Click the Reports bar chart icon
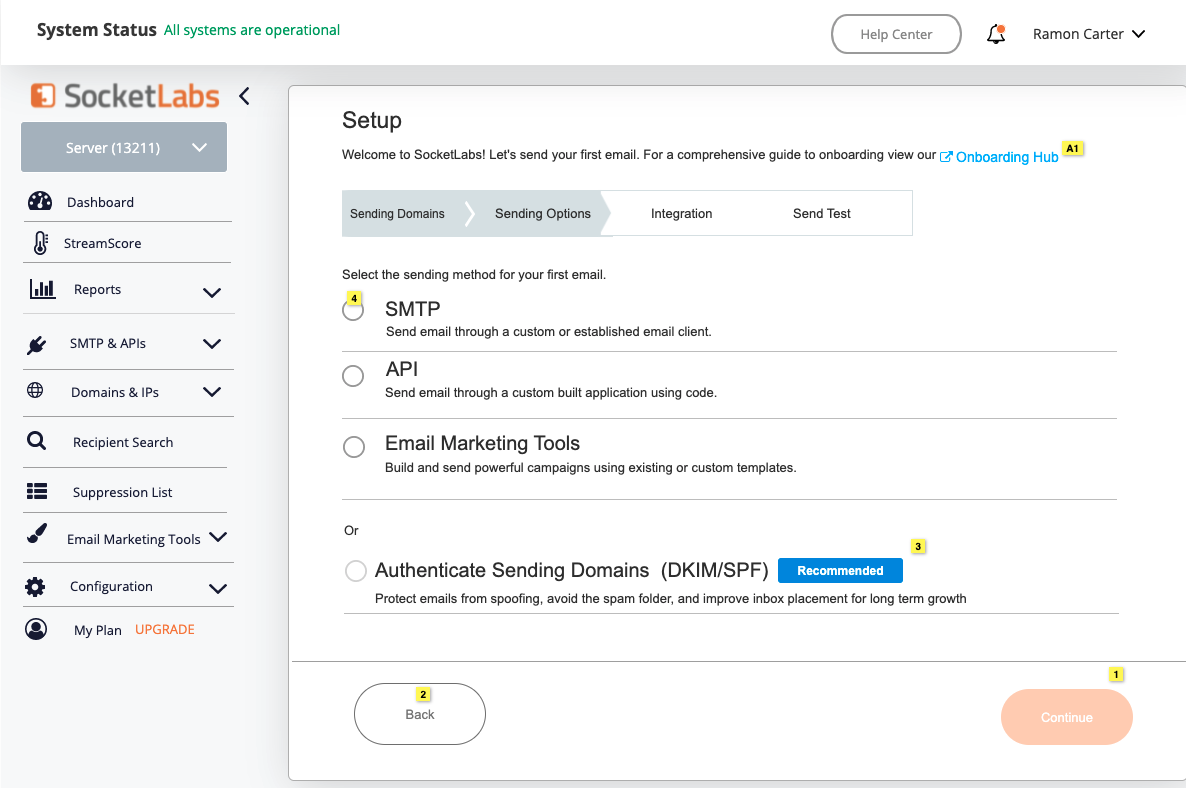This screenshot has width=1186, height=788. coord(42,289)
